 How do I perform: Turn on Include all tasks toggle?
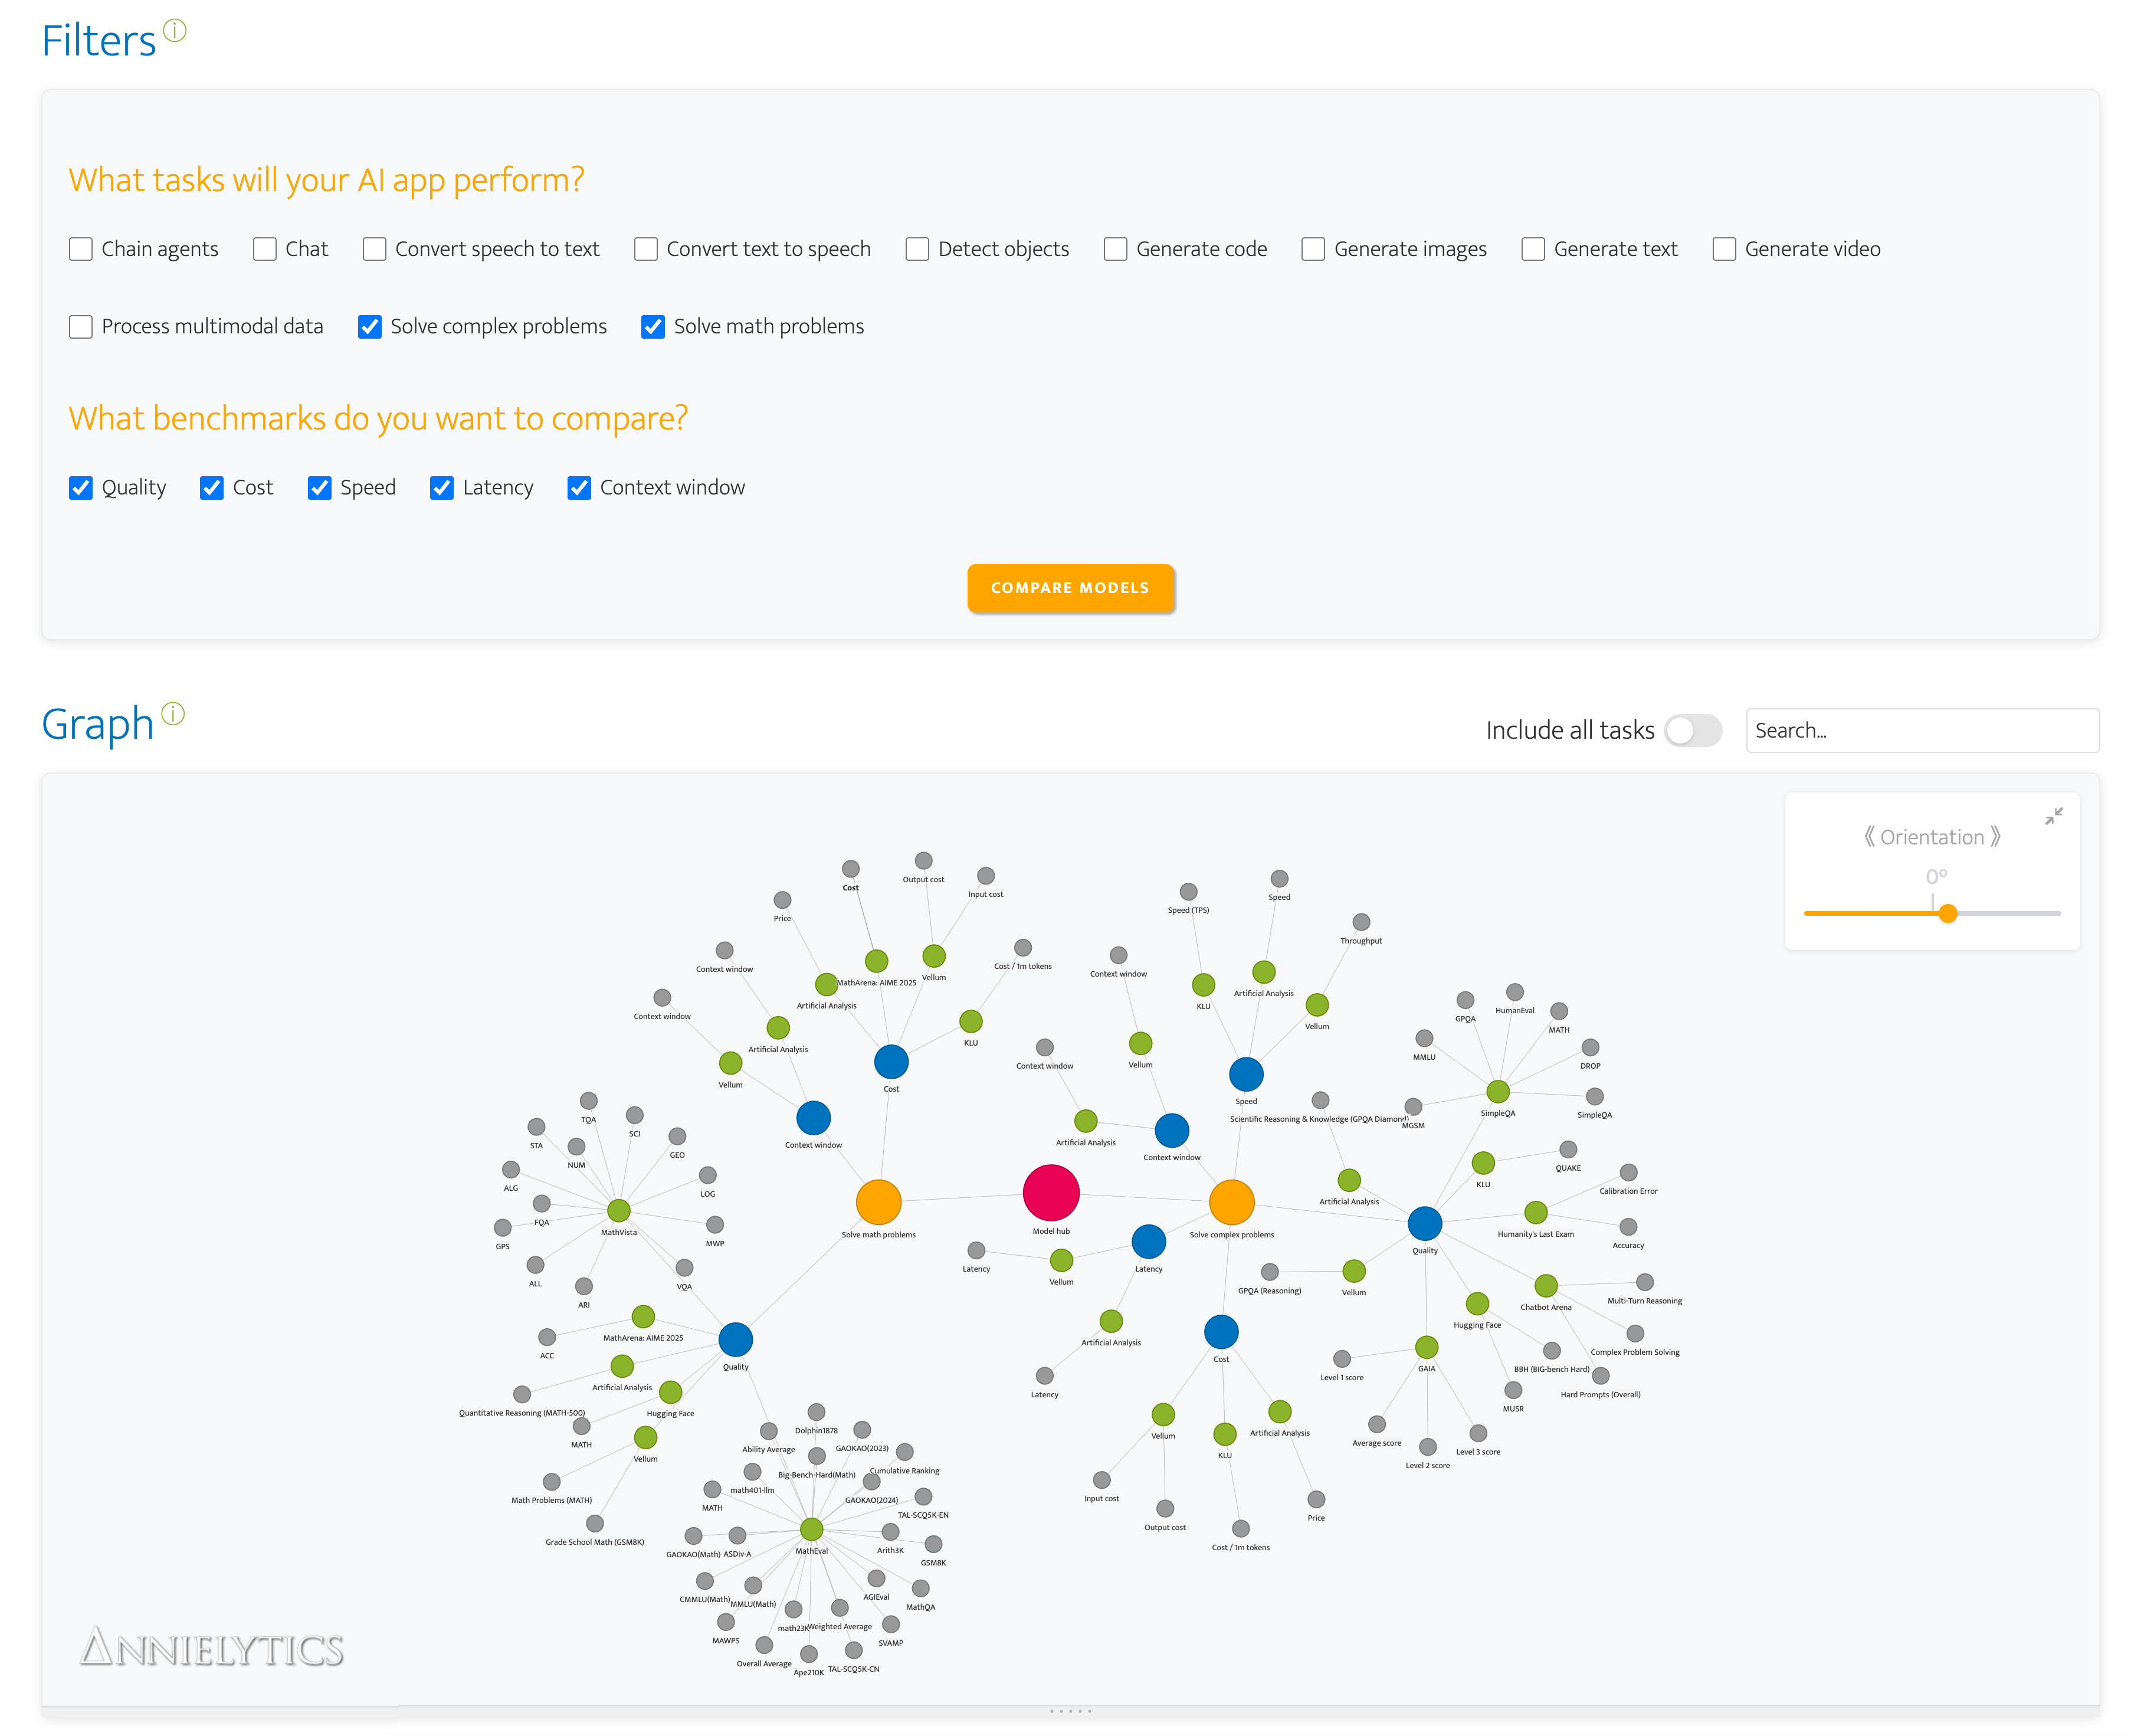1692,730
